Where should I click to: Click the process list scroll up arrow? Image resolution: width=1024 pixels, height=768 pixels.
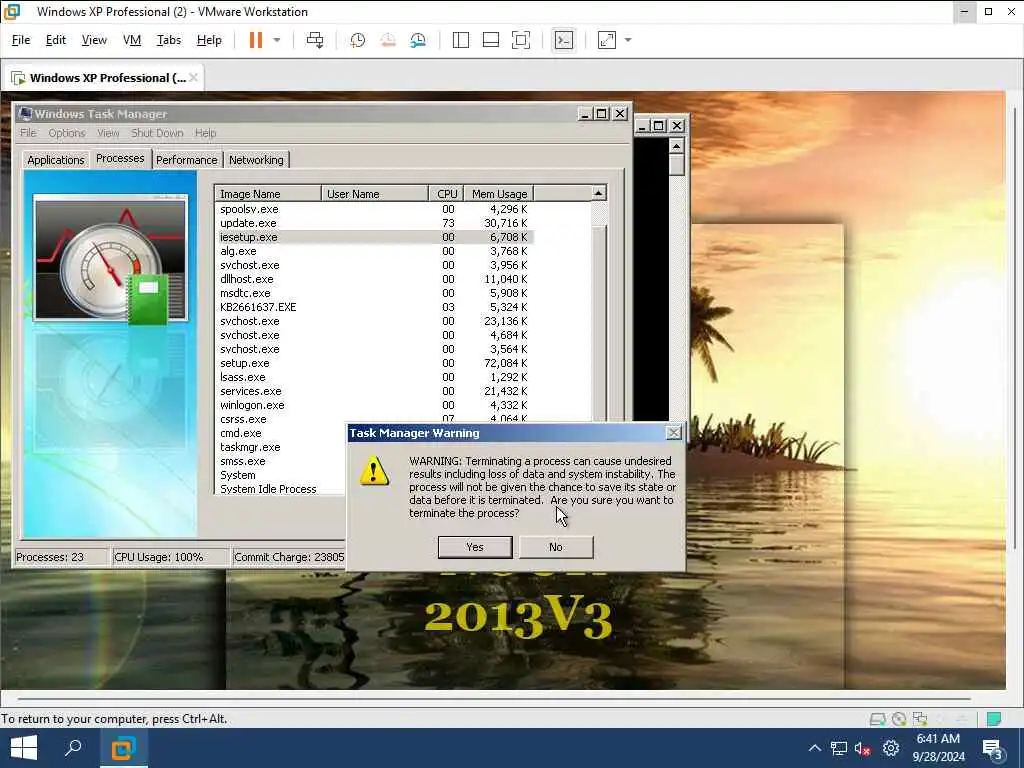(598, 193)
